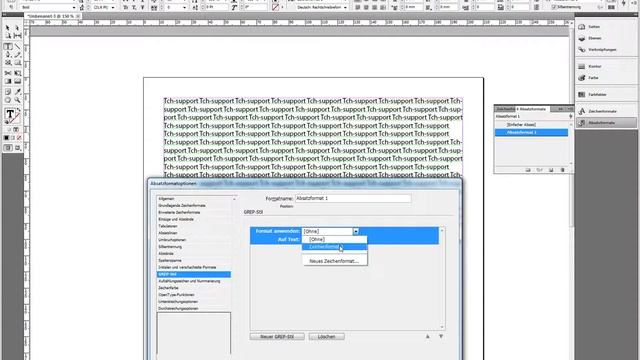The height and width of the screenshot is (360, 640).
Task: Select the Note tool
Action: (7, 92)
